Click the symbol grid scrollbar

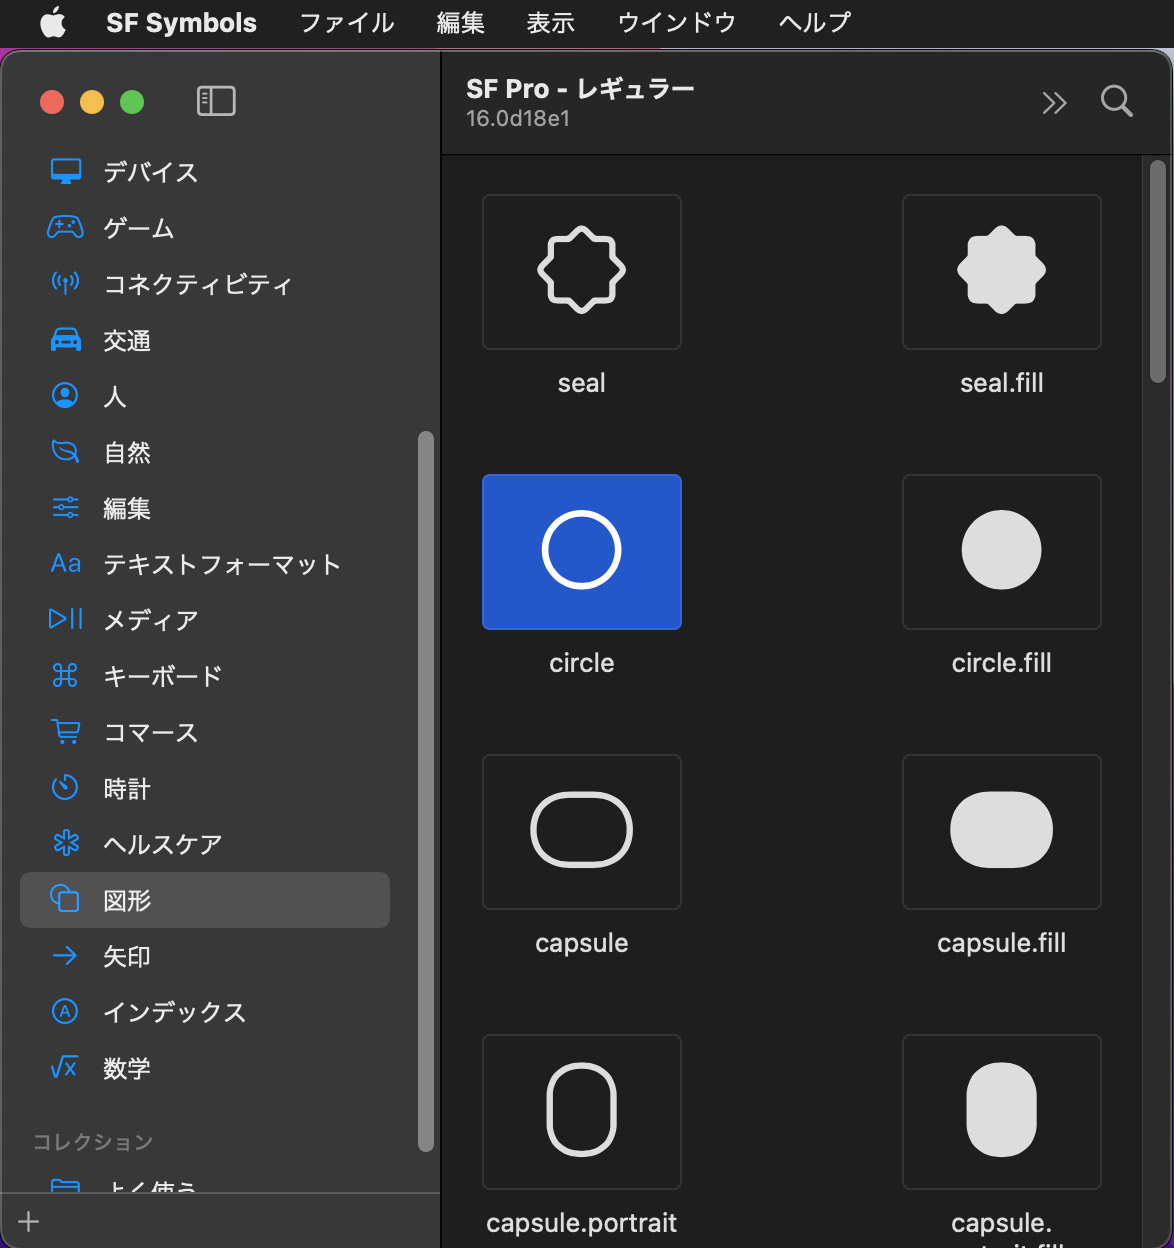click(1158, 272)
